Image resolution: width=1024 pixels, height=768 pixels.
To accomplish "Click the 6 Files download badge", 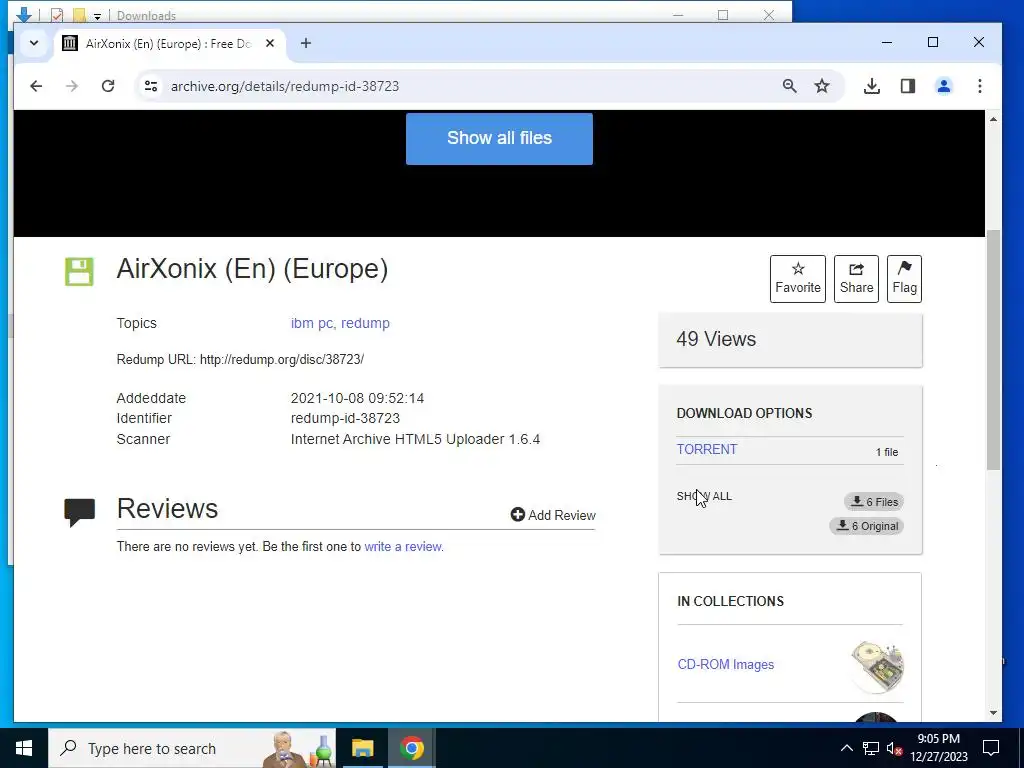I will pyautogui.click(x=874, y=502).
